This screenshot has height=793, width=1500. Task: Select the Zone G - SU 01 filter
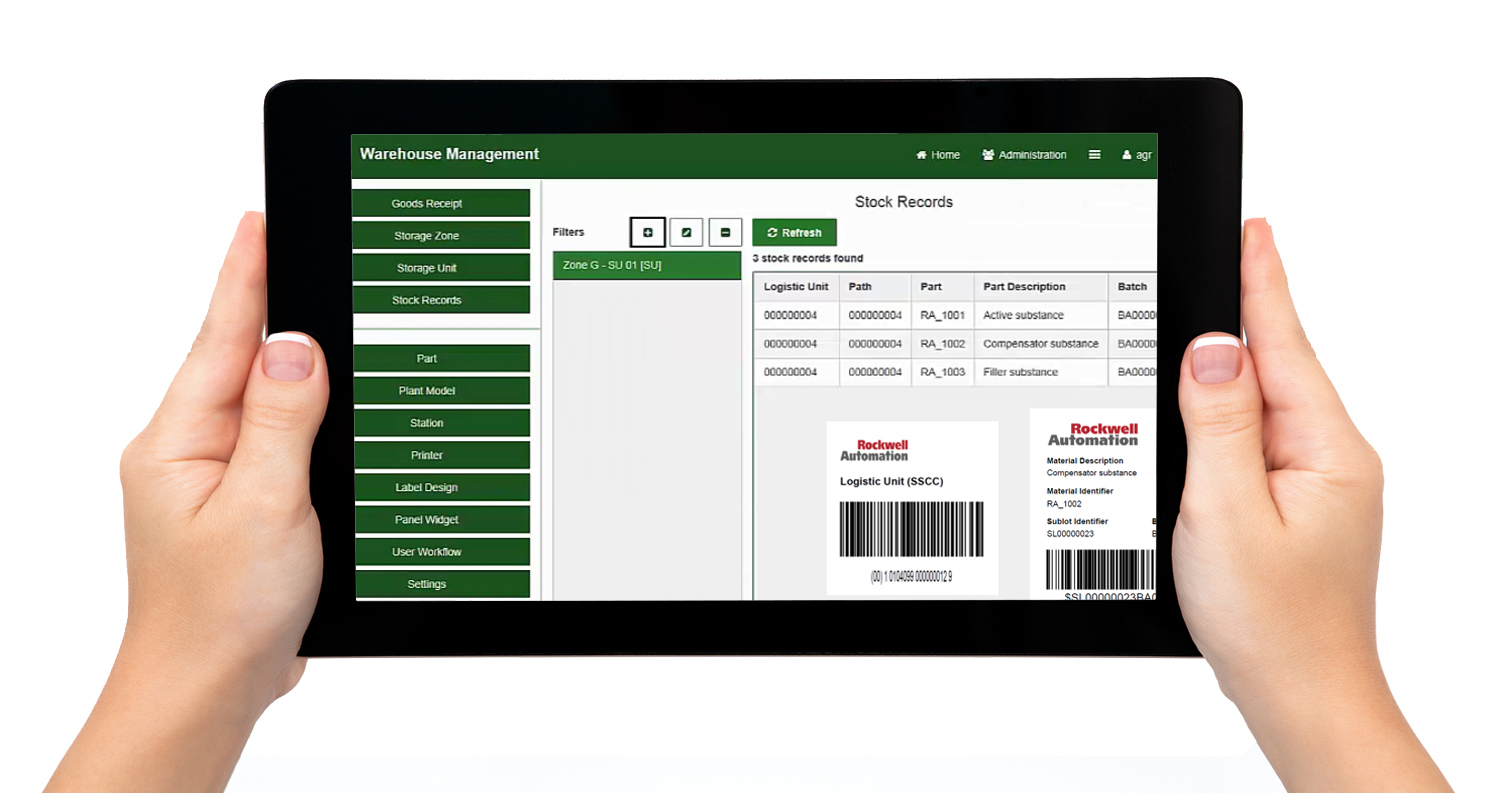click(x=646, y=265)
